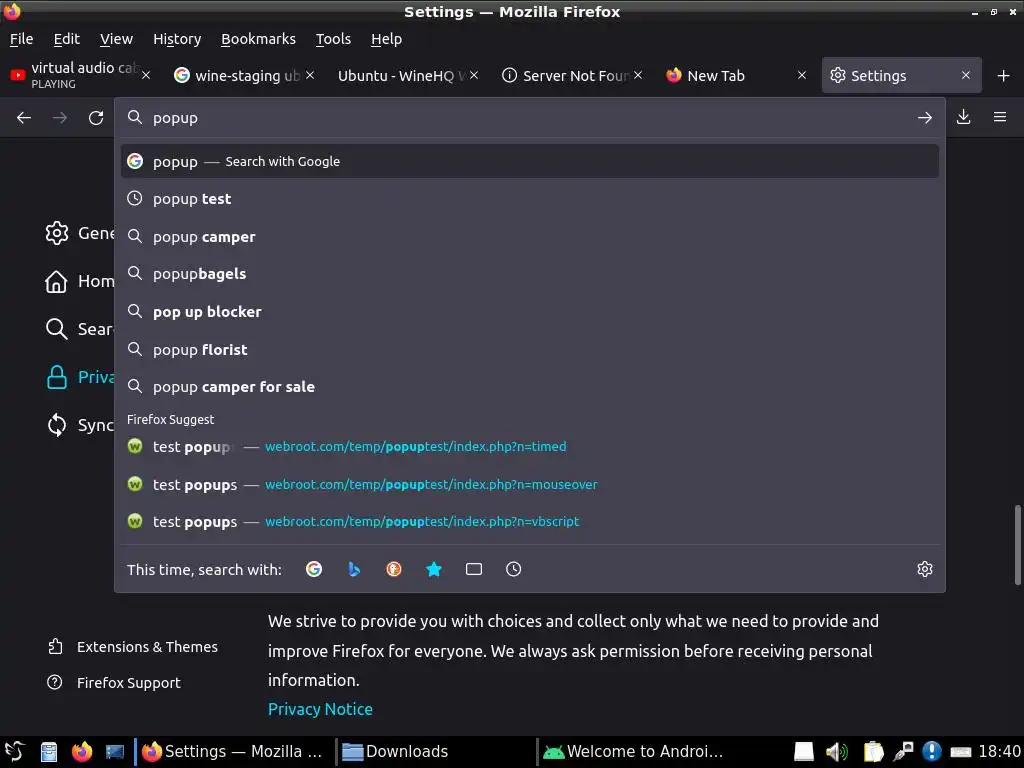The width and height of the screenshot is (1024, 768).
Task: Open Extensions & Themes link
Action: [x=133, y=647]
